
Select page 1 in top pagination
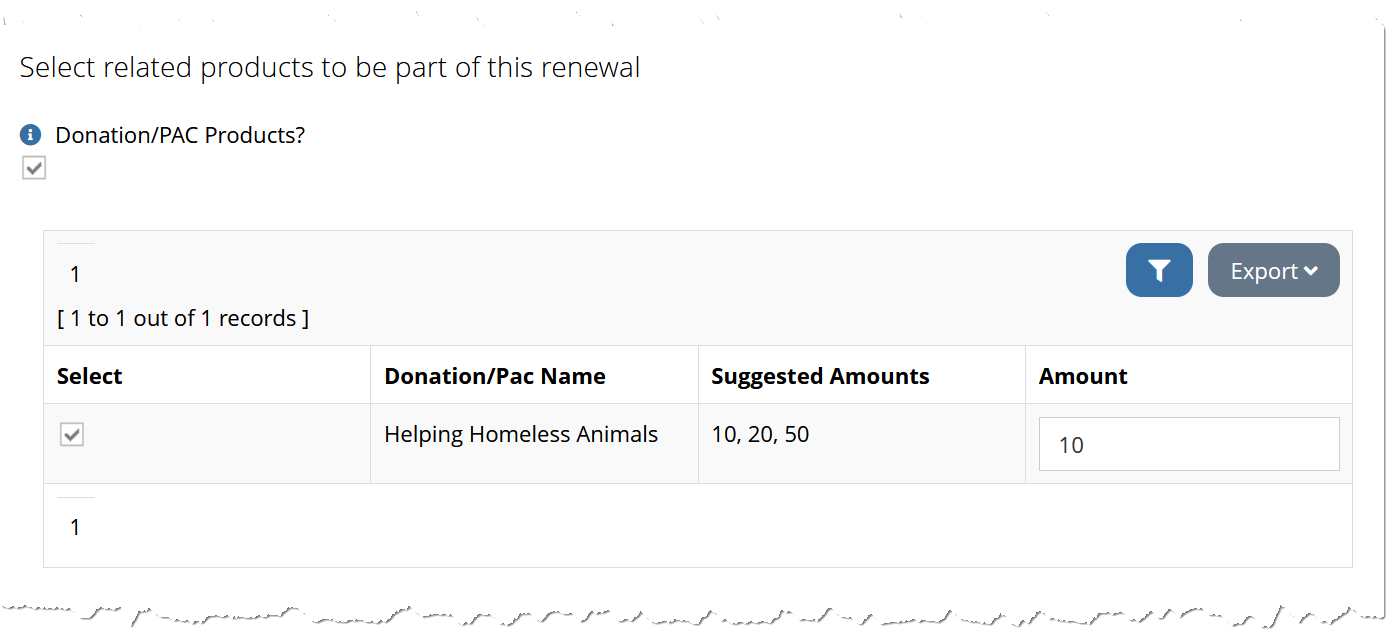coord(75,274)
